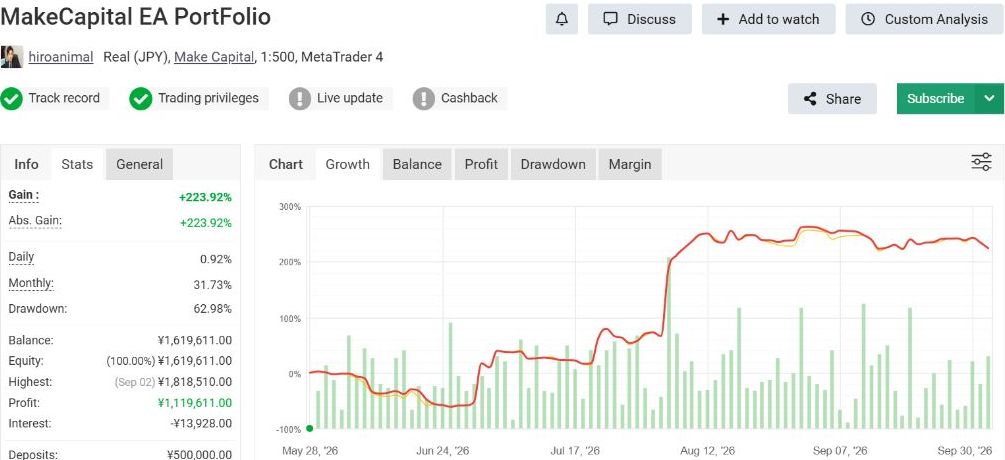The width and height of the screenshot is (1005, 460).
Task: Switch to Info tab
Action: click(26, 164)
